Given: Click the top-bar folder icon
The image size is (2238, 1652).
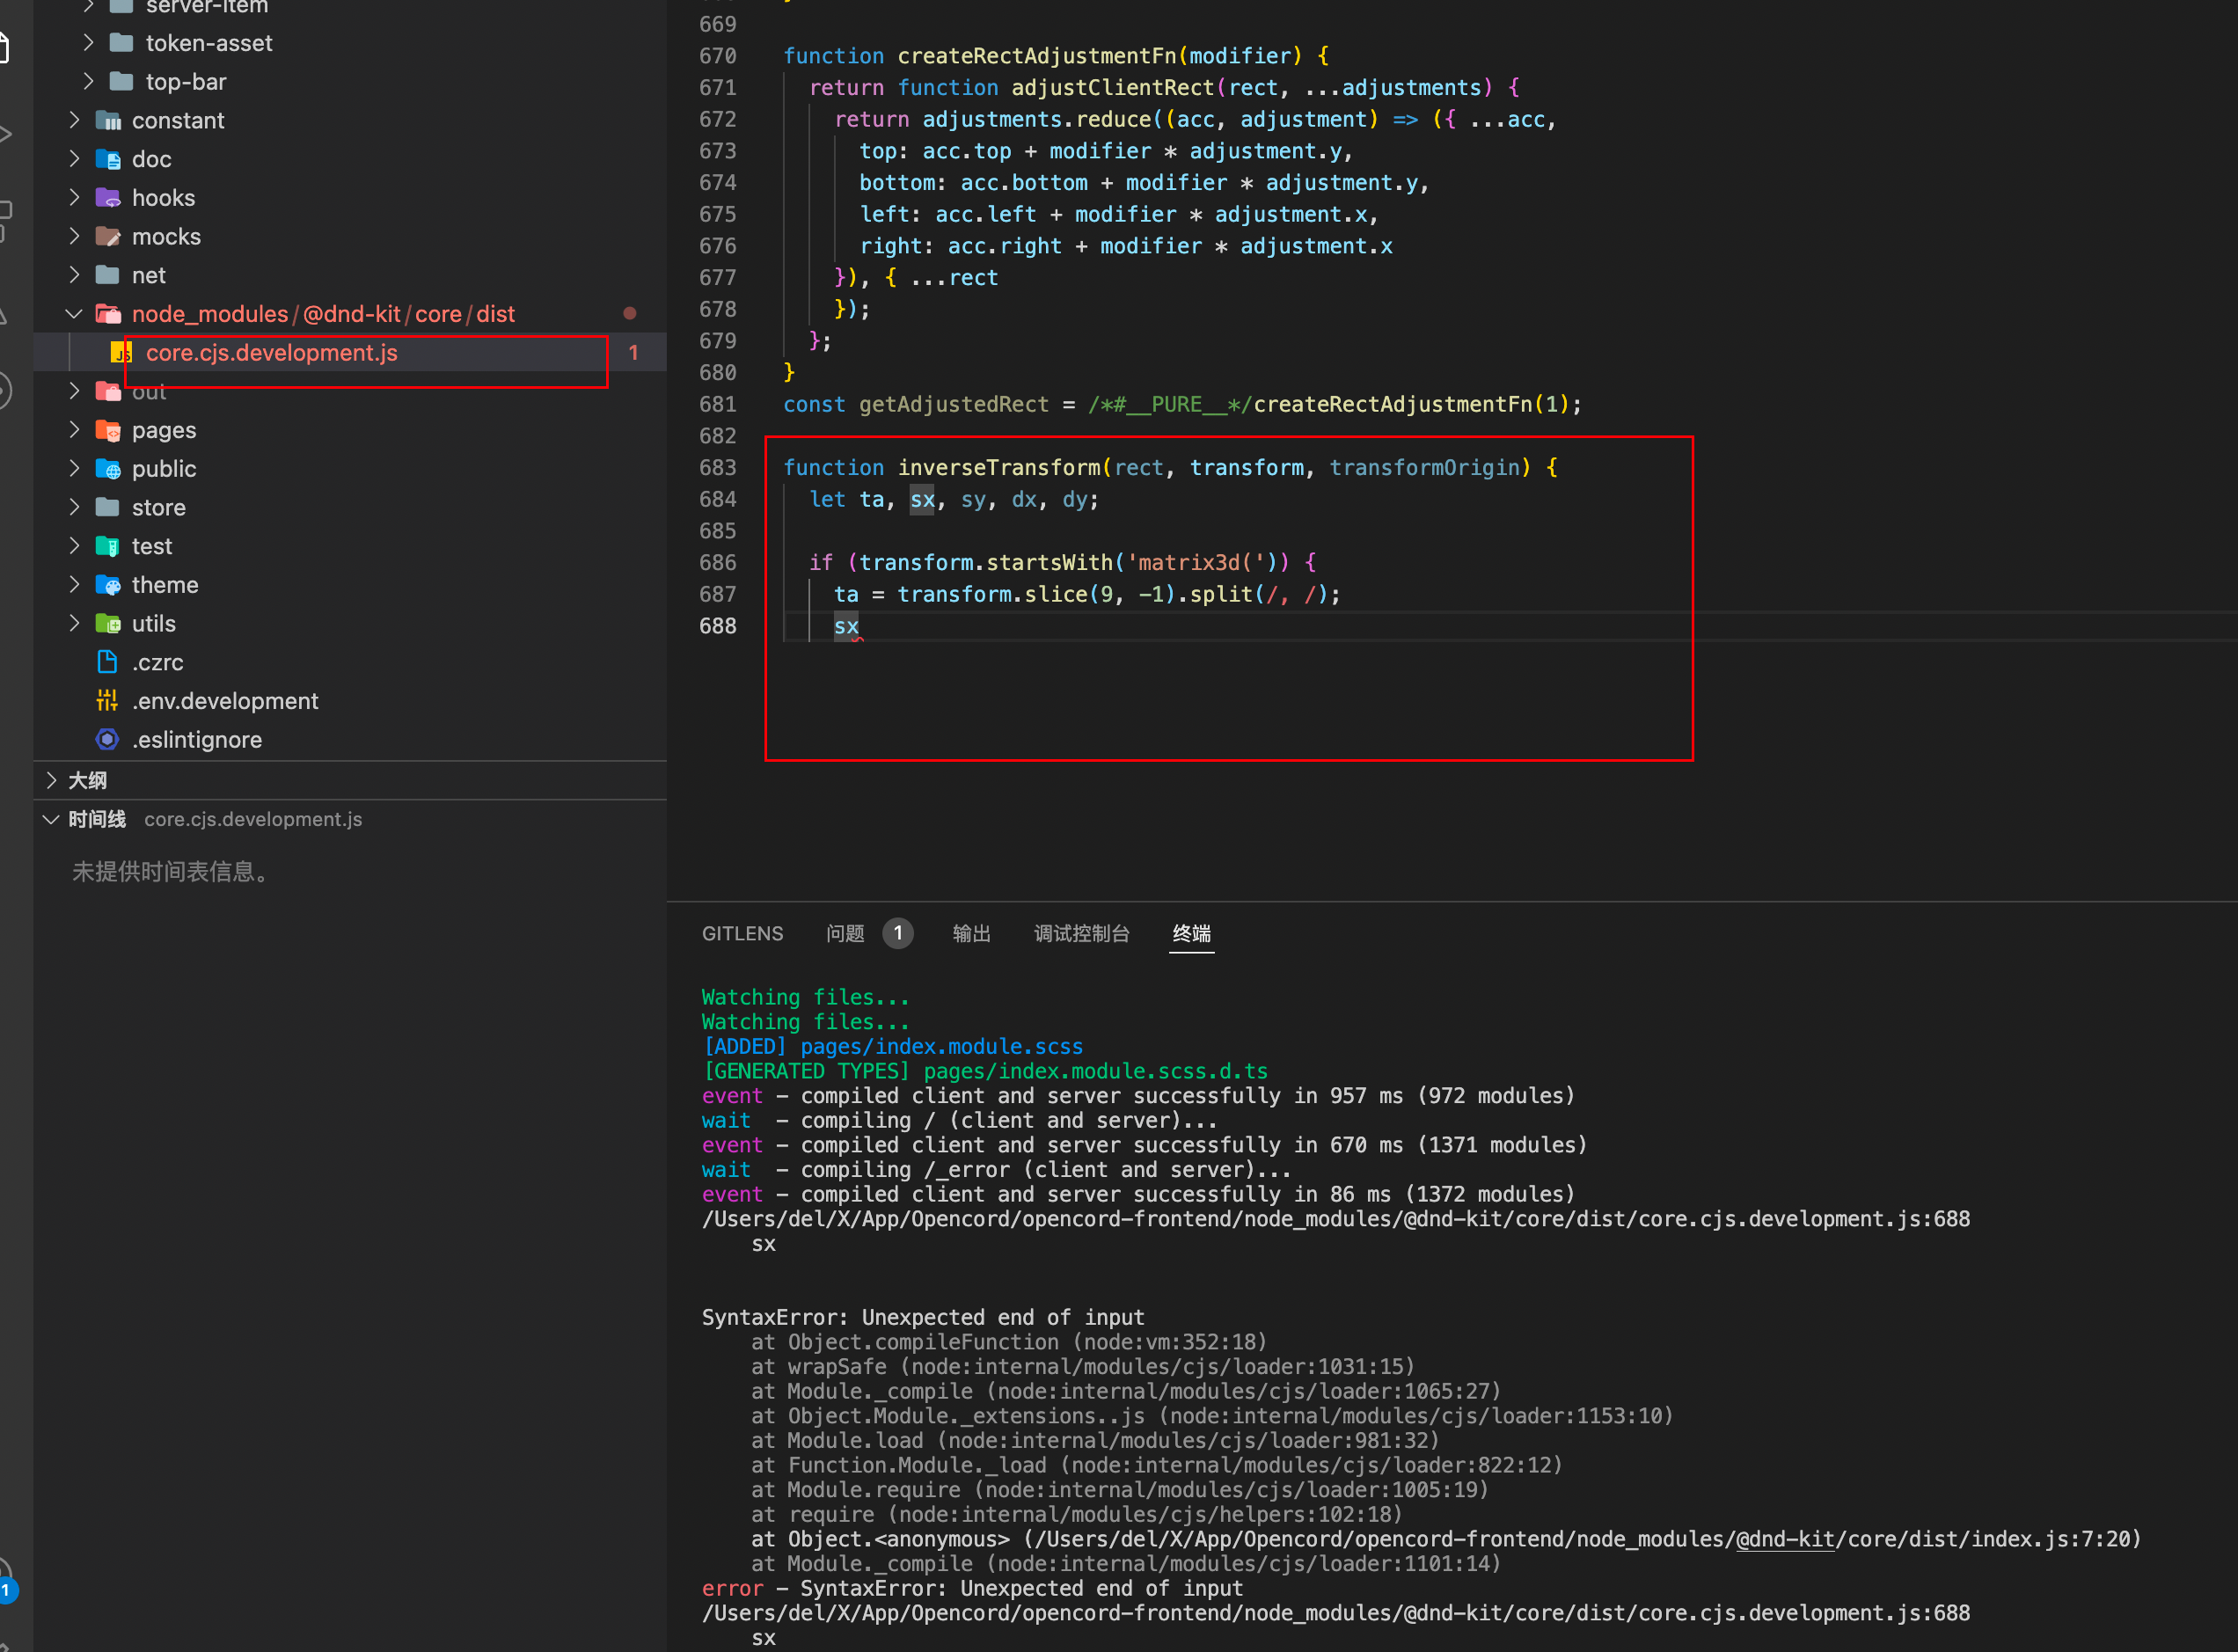Looking at the screenshot, I should (121, 81).
